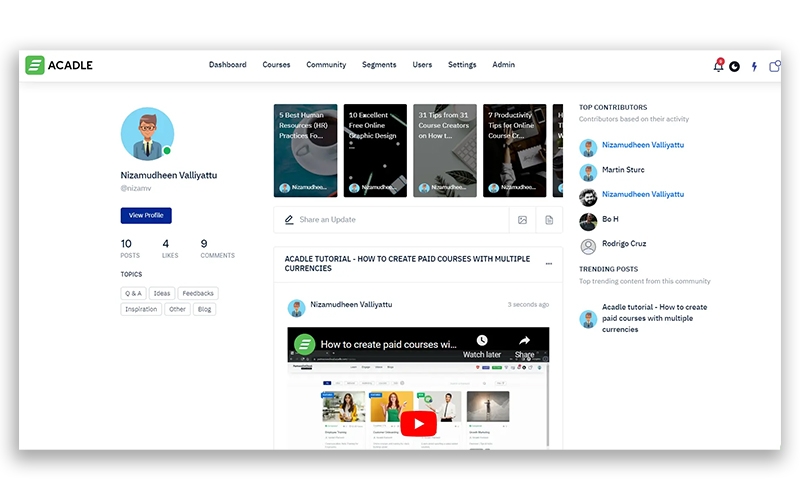Click the post author avatar next to Nizamudheen Valliyattu
The height and width of the screenshot is (500, 800).
(296, 308)
